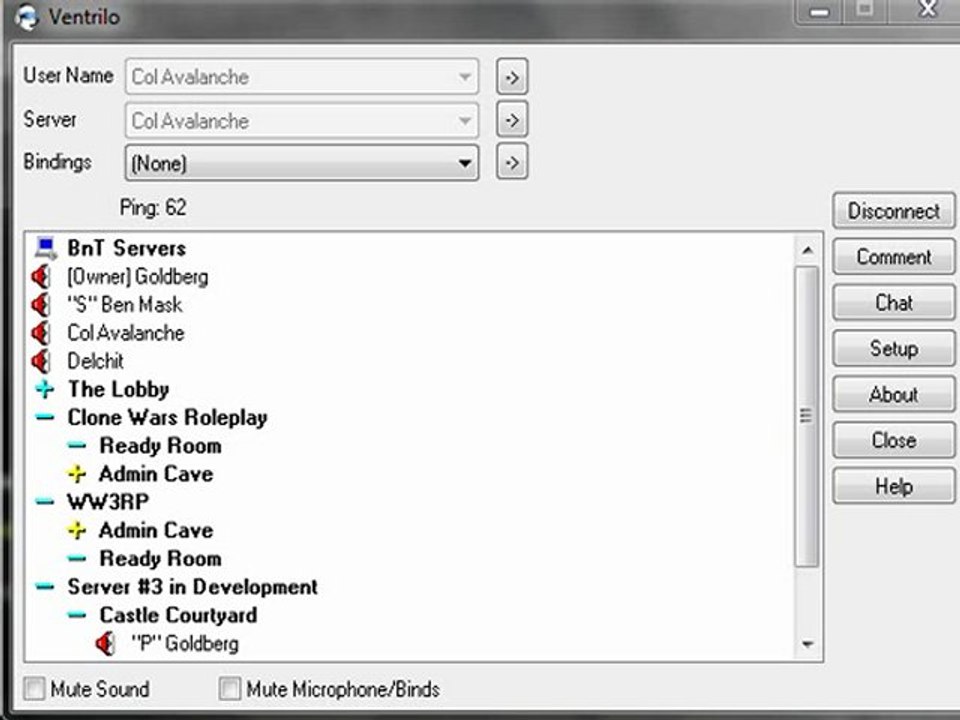
Task: Select Admin Cave name under WW3RP
Action: pos(156,530)
